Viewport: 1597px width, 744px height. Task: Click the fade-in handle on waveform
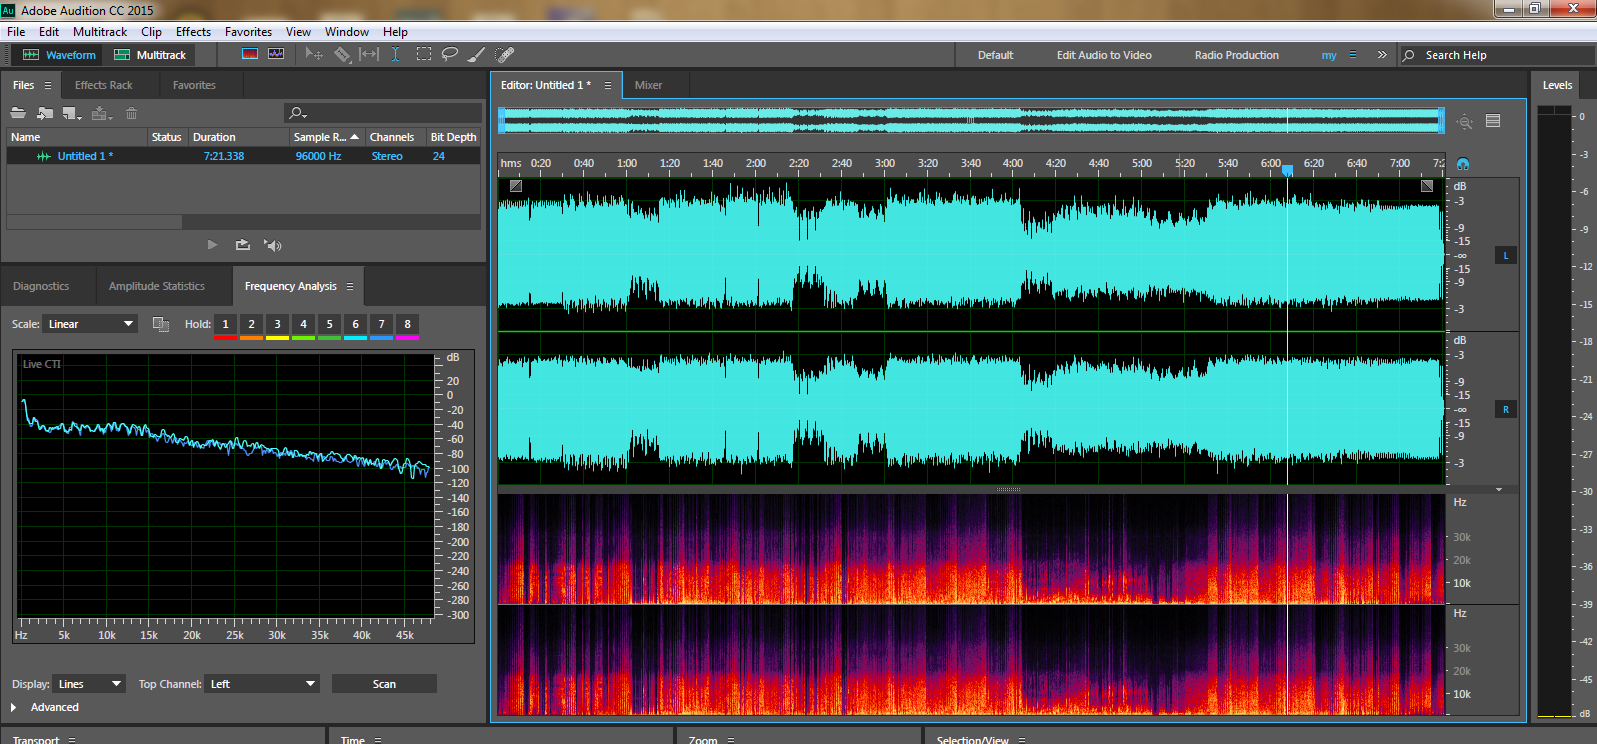516,186
